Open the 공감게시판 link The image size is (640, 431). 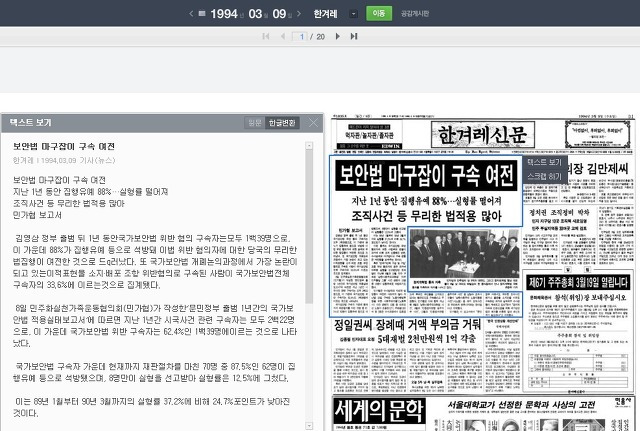point(415,13)
